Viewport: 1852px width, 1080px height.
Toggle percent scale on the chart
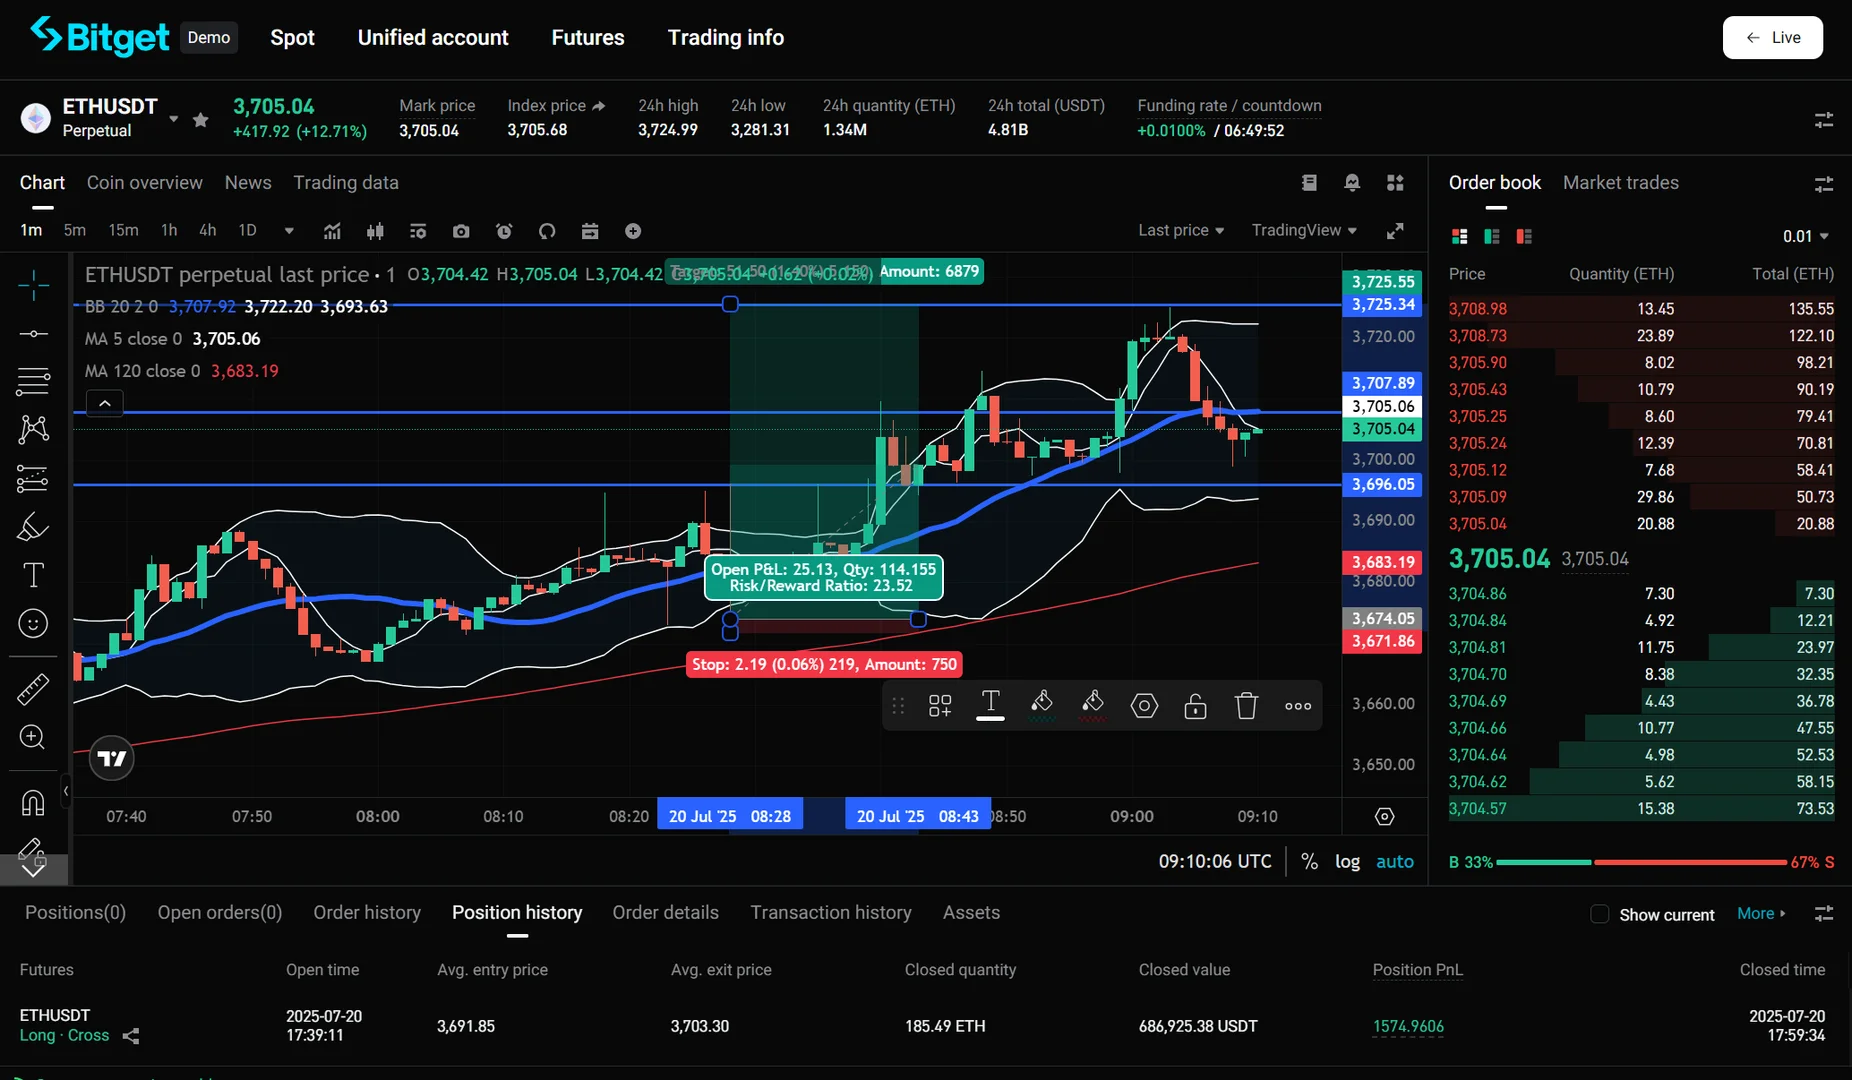pos(1309,861)
